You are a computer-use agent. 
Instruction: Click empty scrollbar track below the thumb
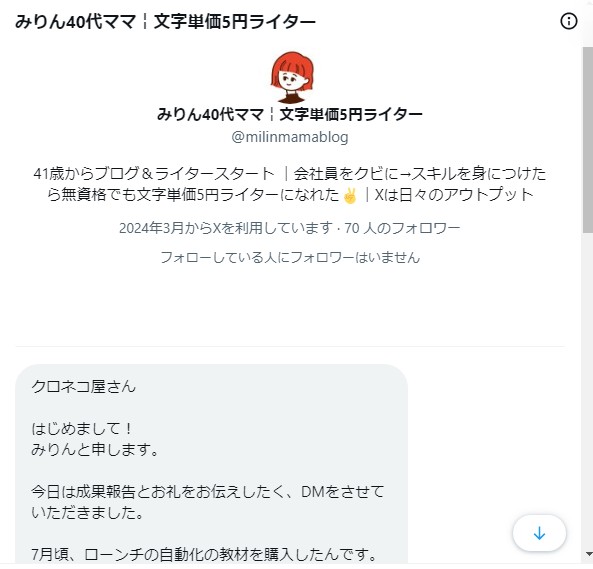click(588, 389)
